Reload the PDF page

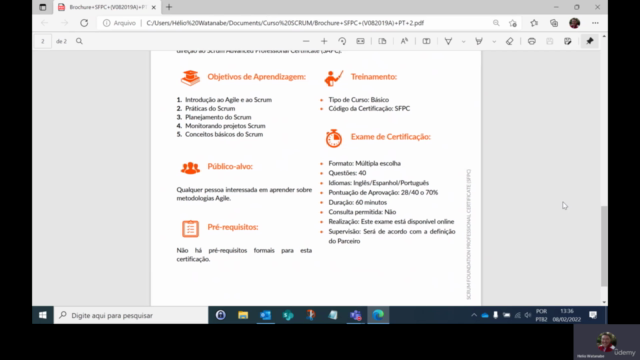click(x=84, y=23)
